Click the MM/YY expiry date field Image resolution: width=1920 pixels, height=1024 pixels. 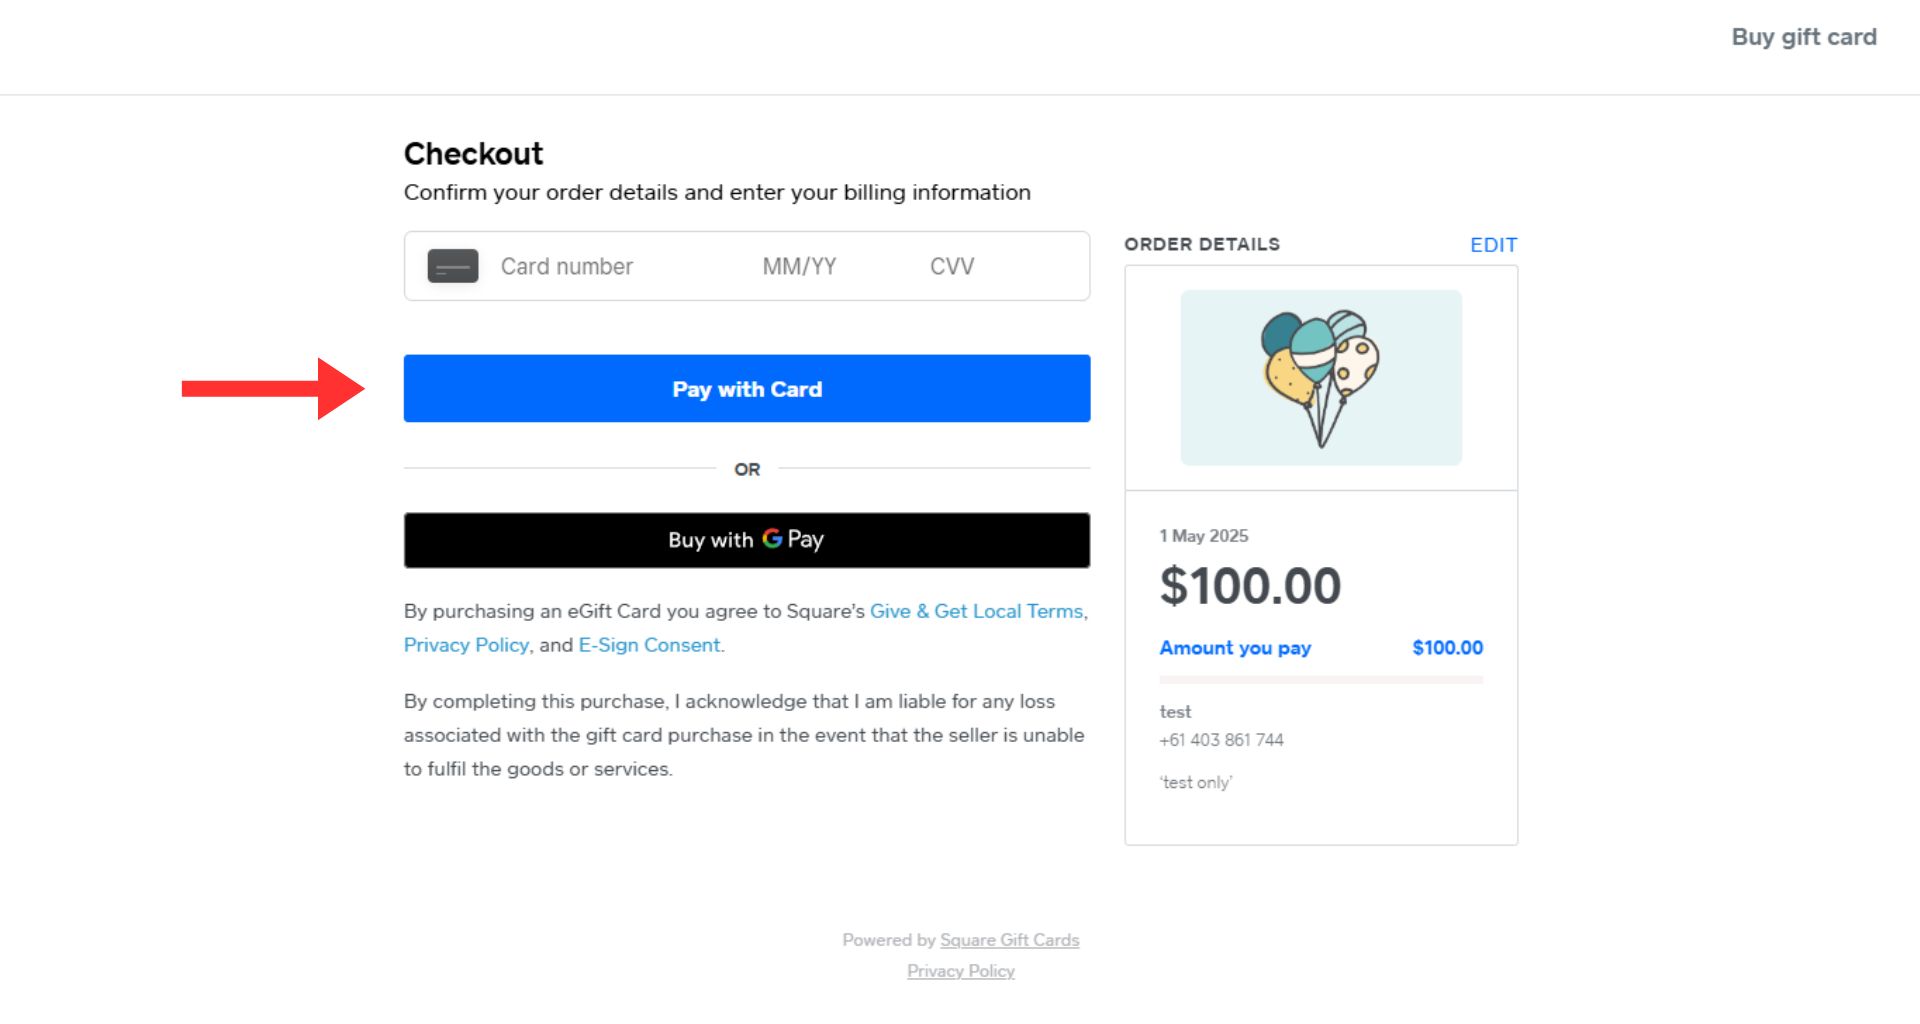(x=799, y=266)
